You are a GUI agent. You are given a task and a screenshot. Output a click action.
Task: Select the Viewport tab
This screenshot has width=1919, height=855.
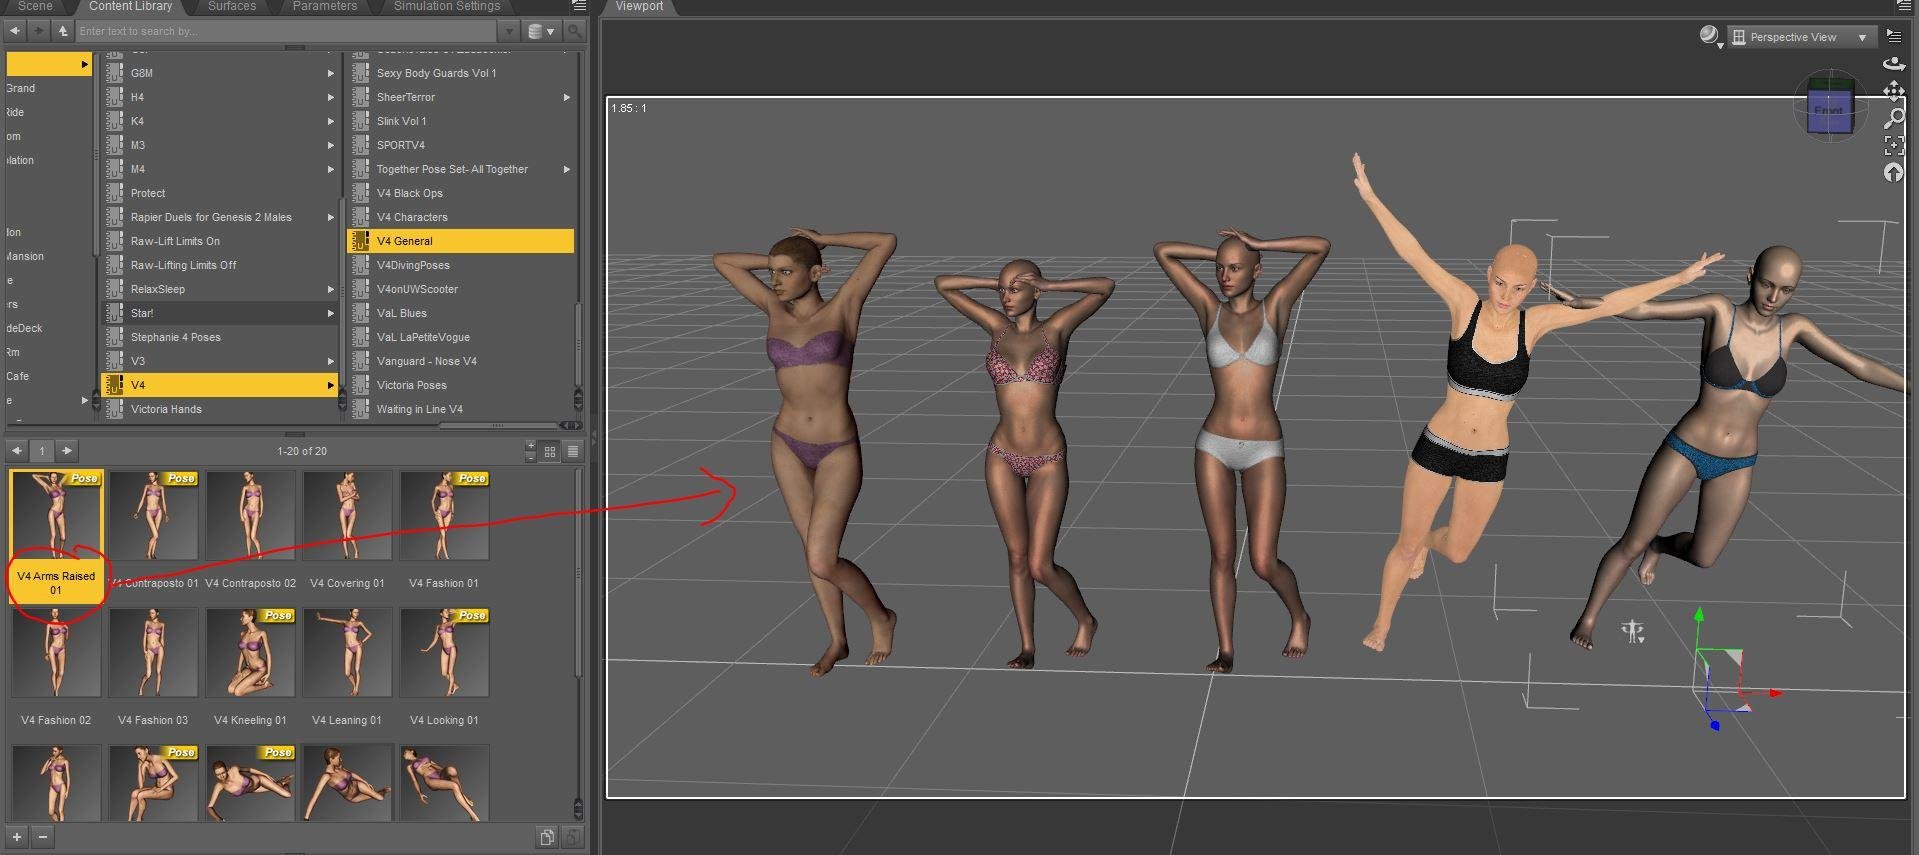(640, 6)
